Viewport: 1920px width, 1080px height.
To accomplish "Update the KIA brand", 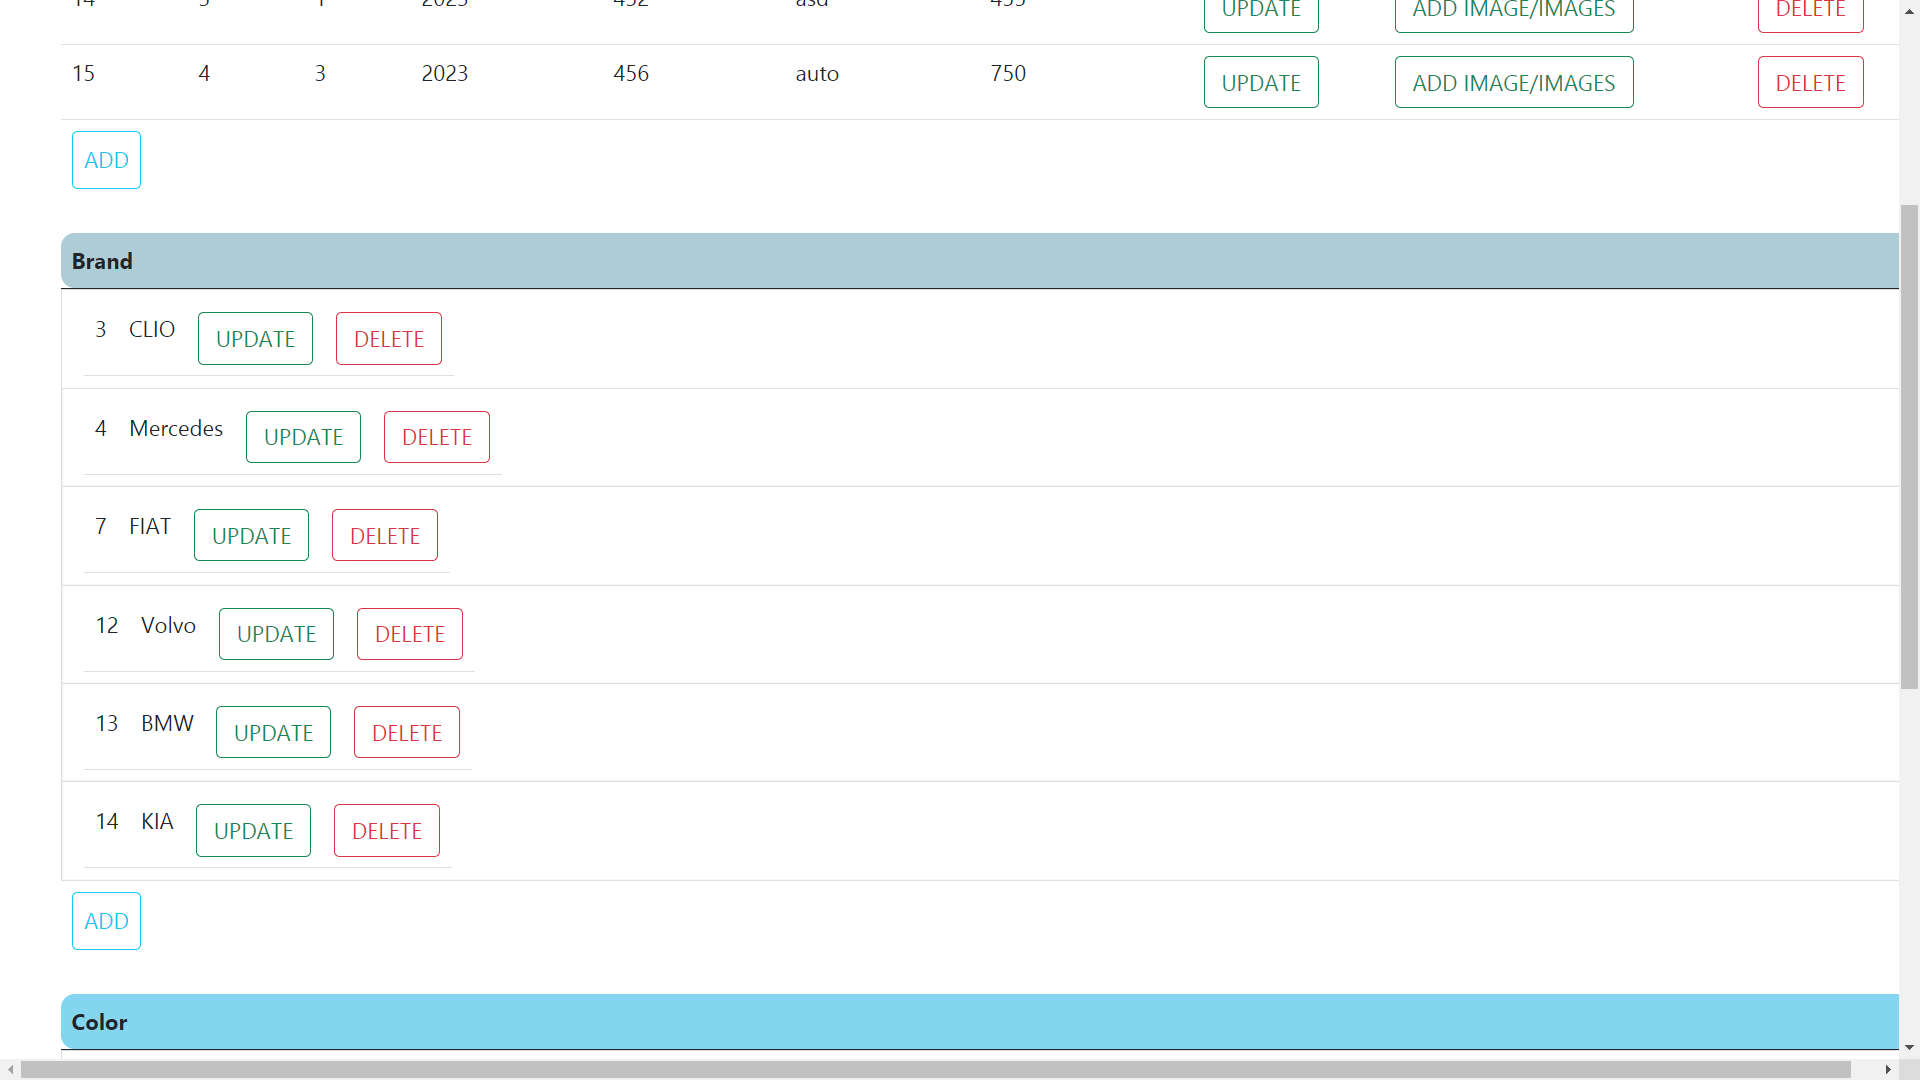I will tap(253, 831).
